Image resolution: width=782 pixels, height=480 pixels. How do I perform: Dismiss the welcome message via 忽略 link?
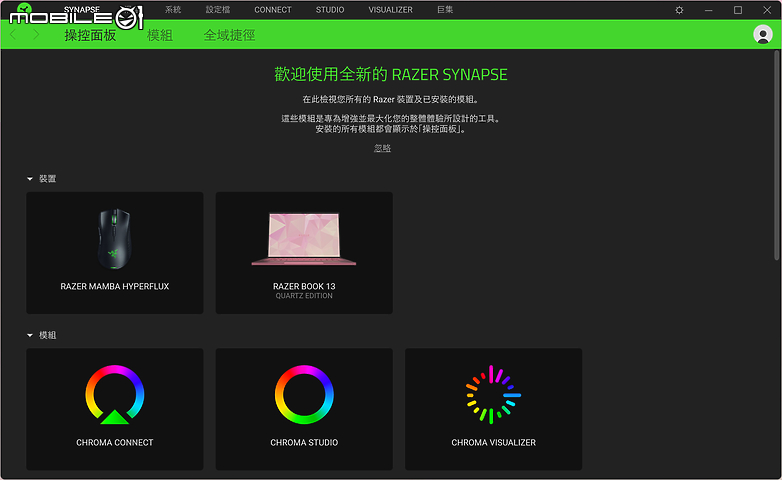tap(383, 148)
